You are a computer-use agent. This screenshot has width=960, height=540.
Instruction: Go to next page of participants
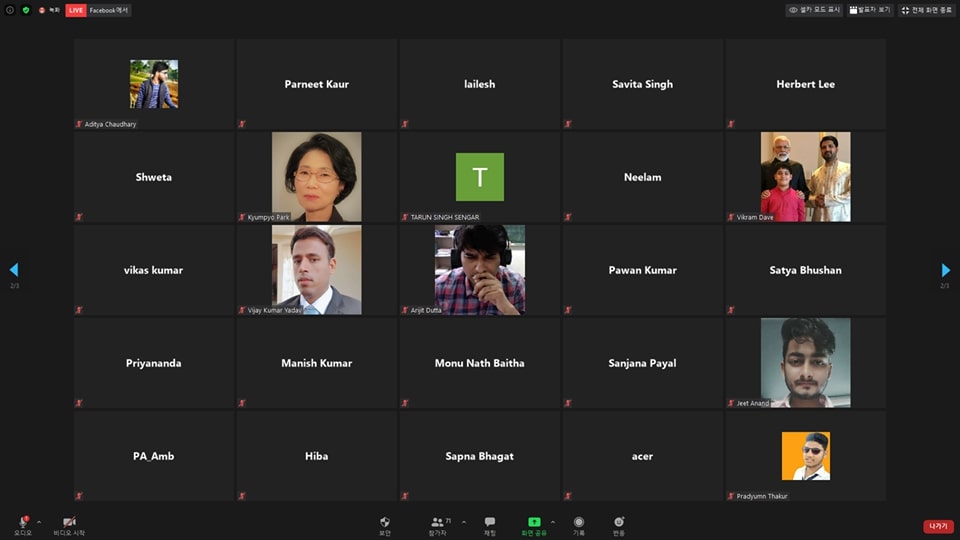(x=945, y=270)
